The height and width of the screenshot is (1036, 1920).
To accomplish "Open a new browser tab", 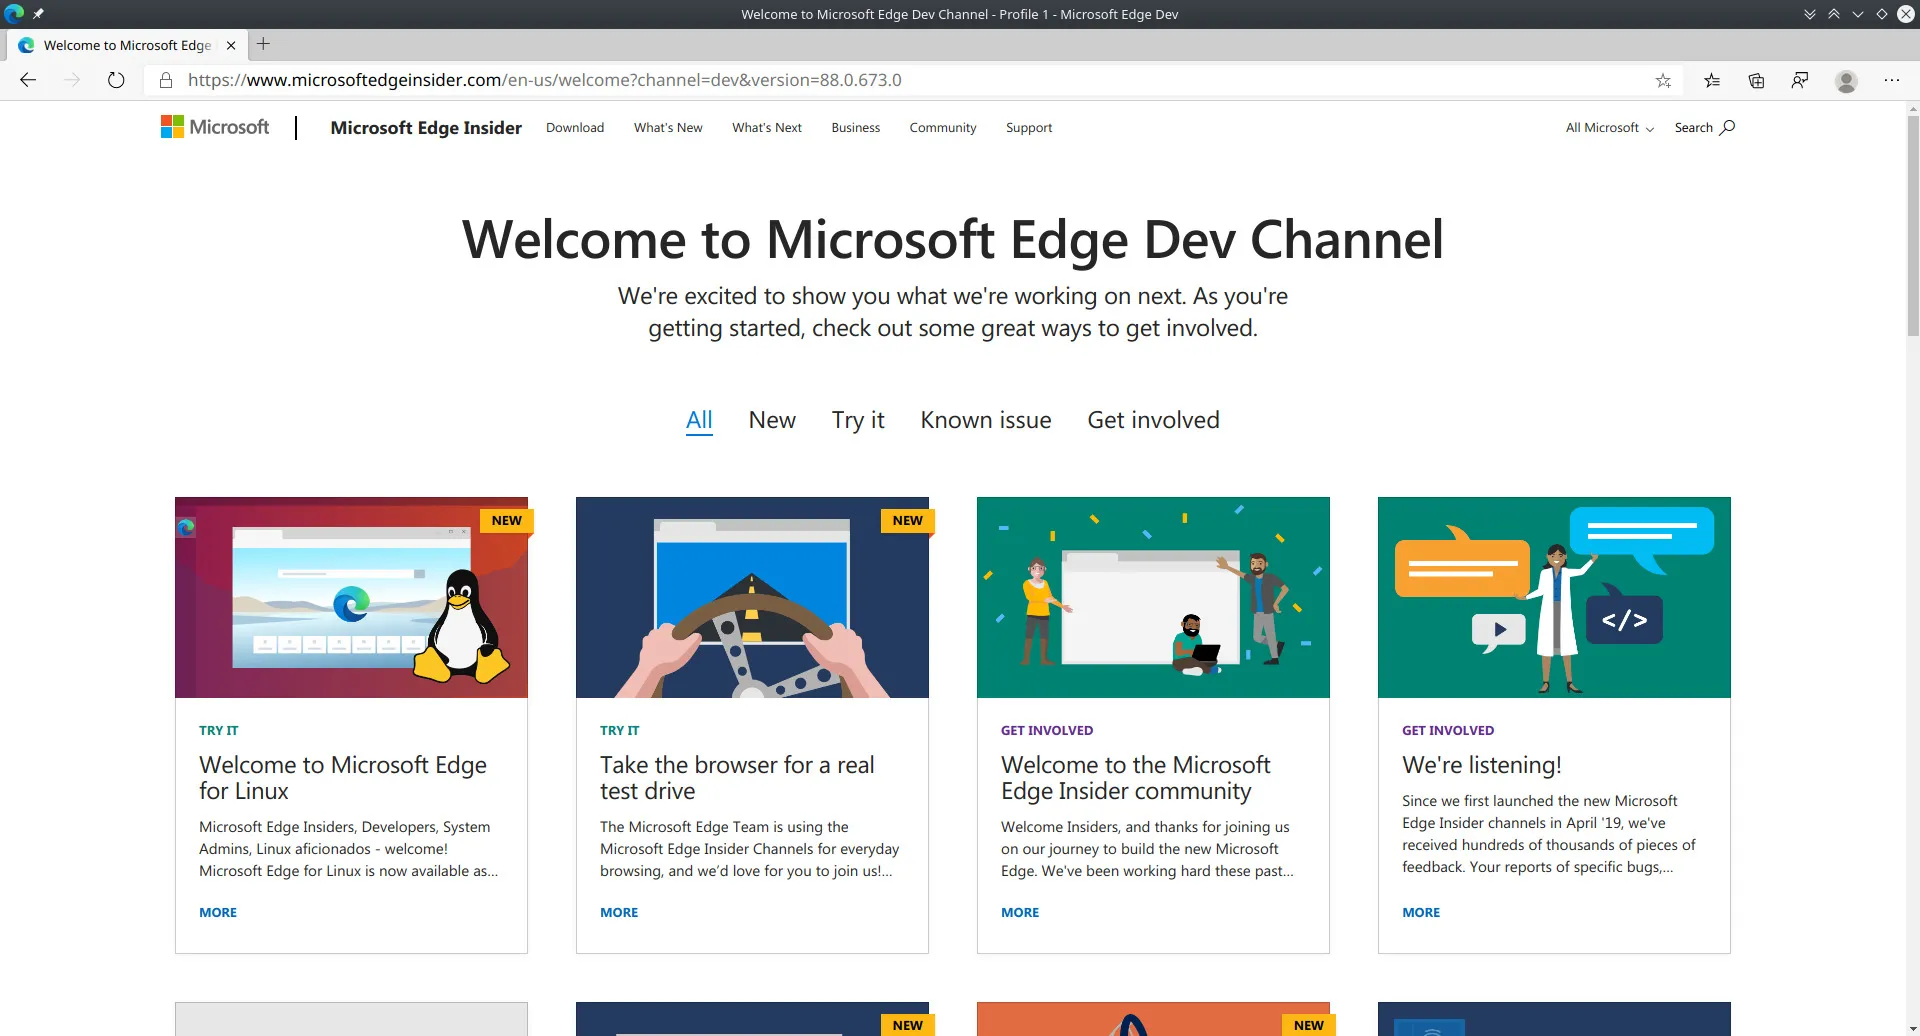I will [263, 44].
